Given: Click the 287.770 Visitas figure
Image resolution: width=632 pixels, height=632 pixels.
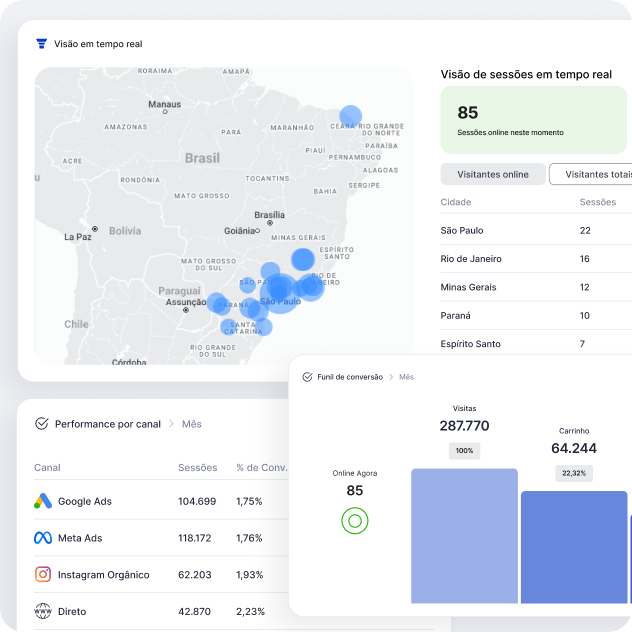Looking at the screenshot, I should click(x=464, y=426).
